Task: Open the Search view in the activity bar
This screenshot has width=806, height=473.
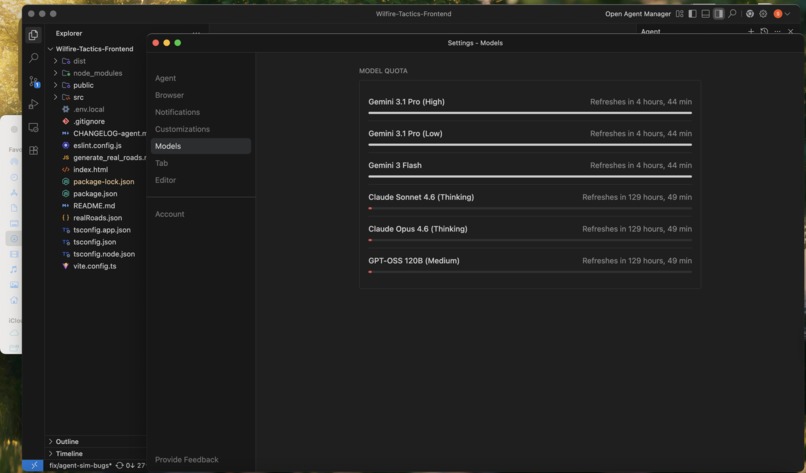Action: [33, 58]
